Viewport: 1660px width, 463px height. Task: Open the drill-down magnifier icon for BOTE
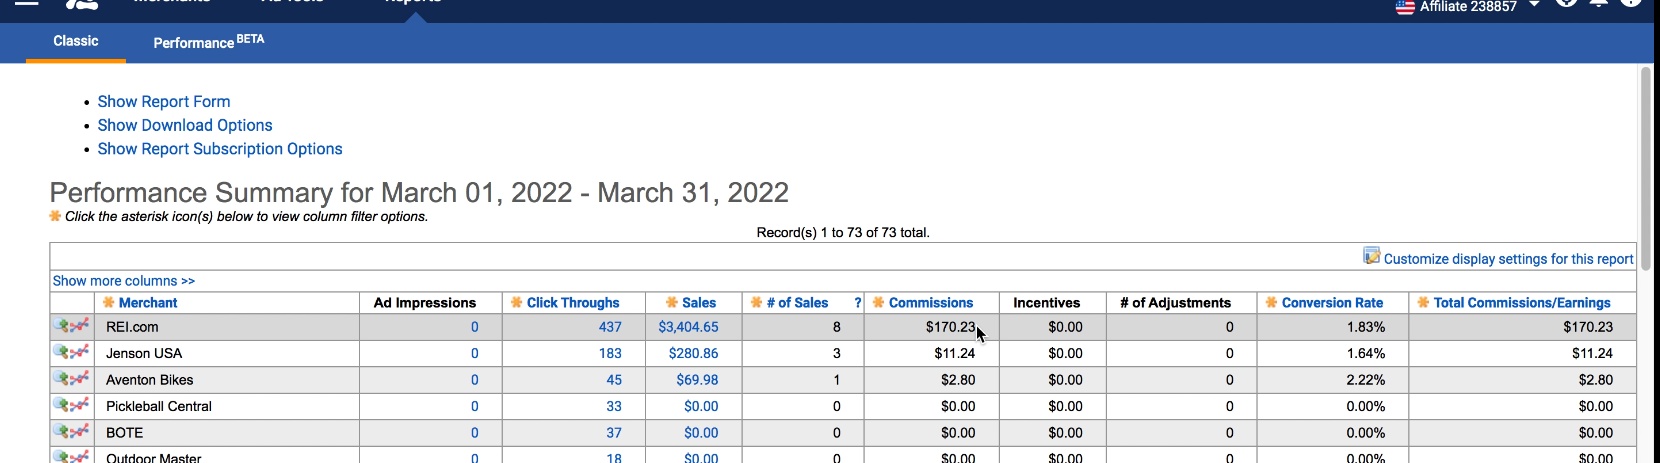(62, 432)
